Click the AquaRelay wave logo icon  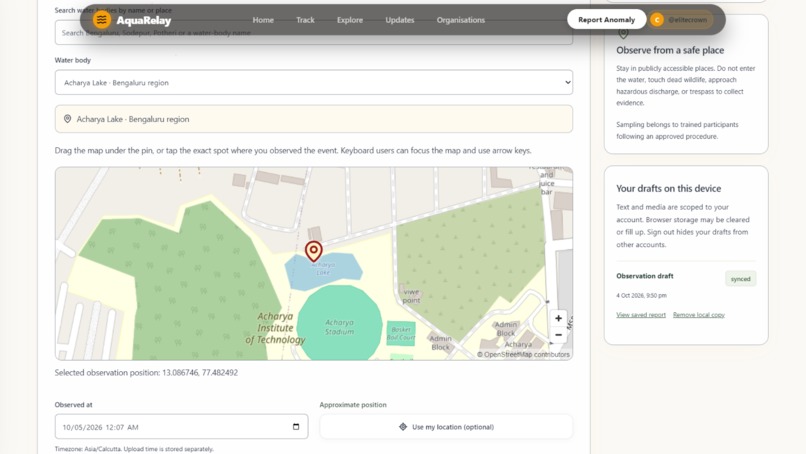tap(102, 20)
